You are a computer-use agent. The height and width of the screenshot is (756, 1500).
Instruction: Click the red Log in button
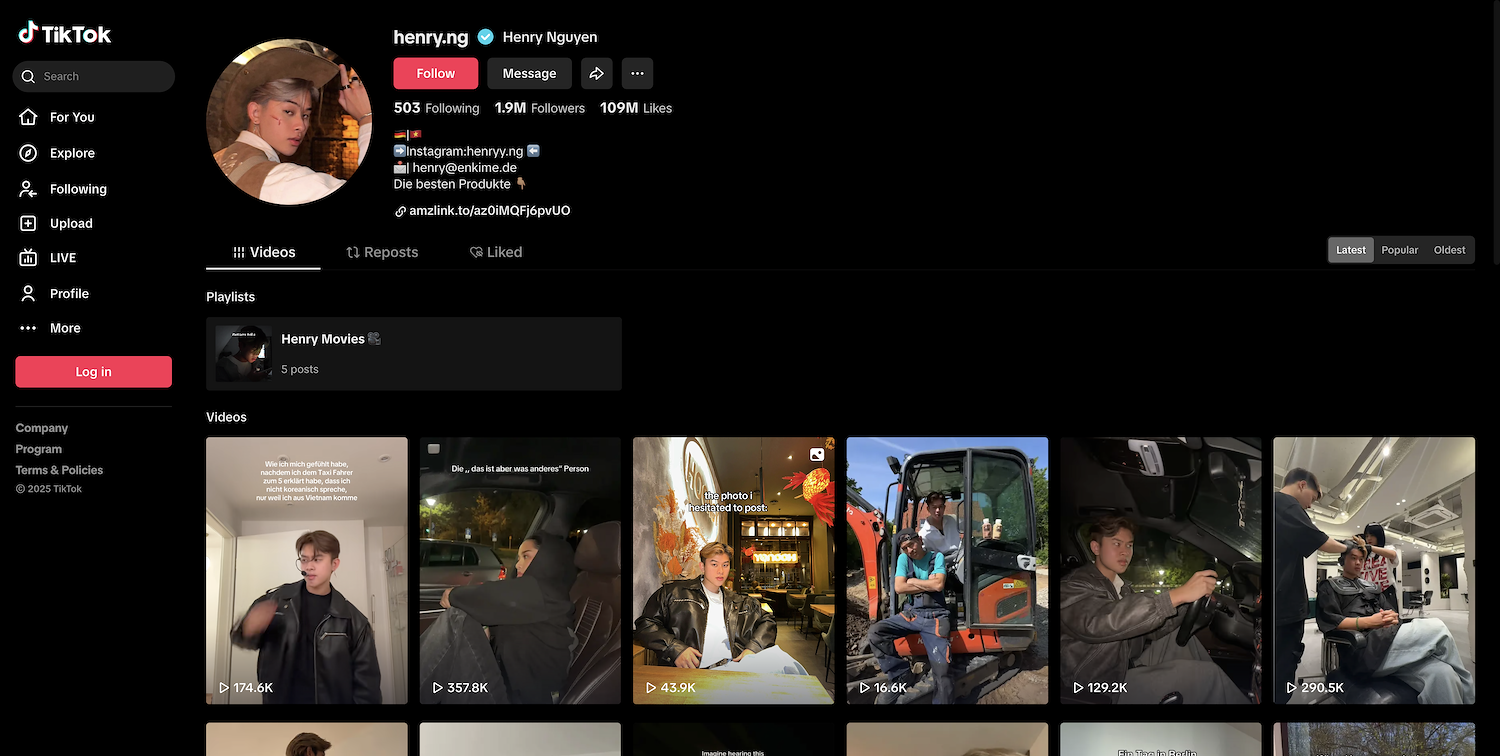click(x=93, y=372)
